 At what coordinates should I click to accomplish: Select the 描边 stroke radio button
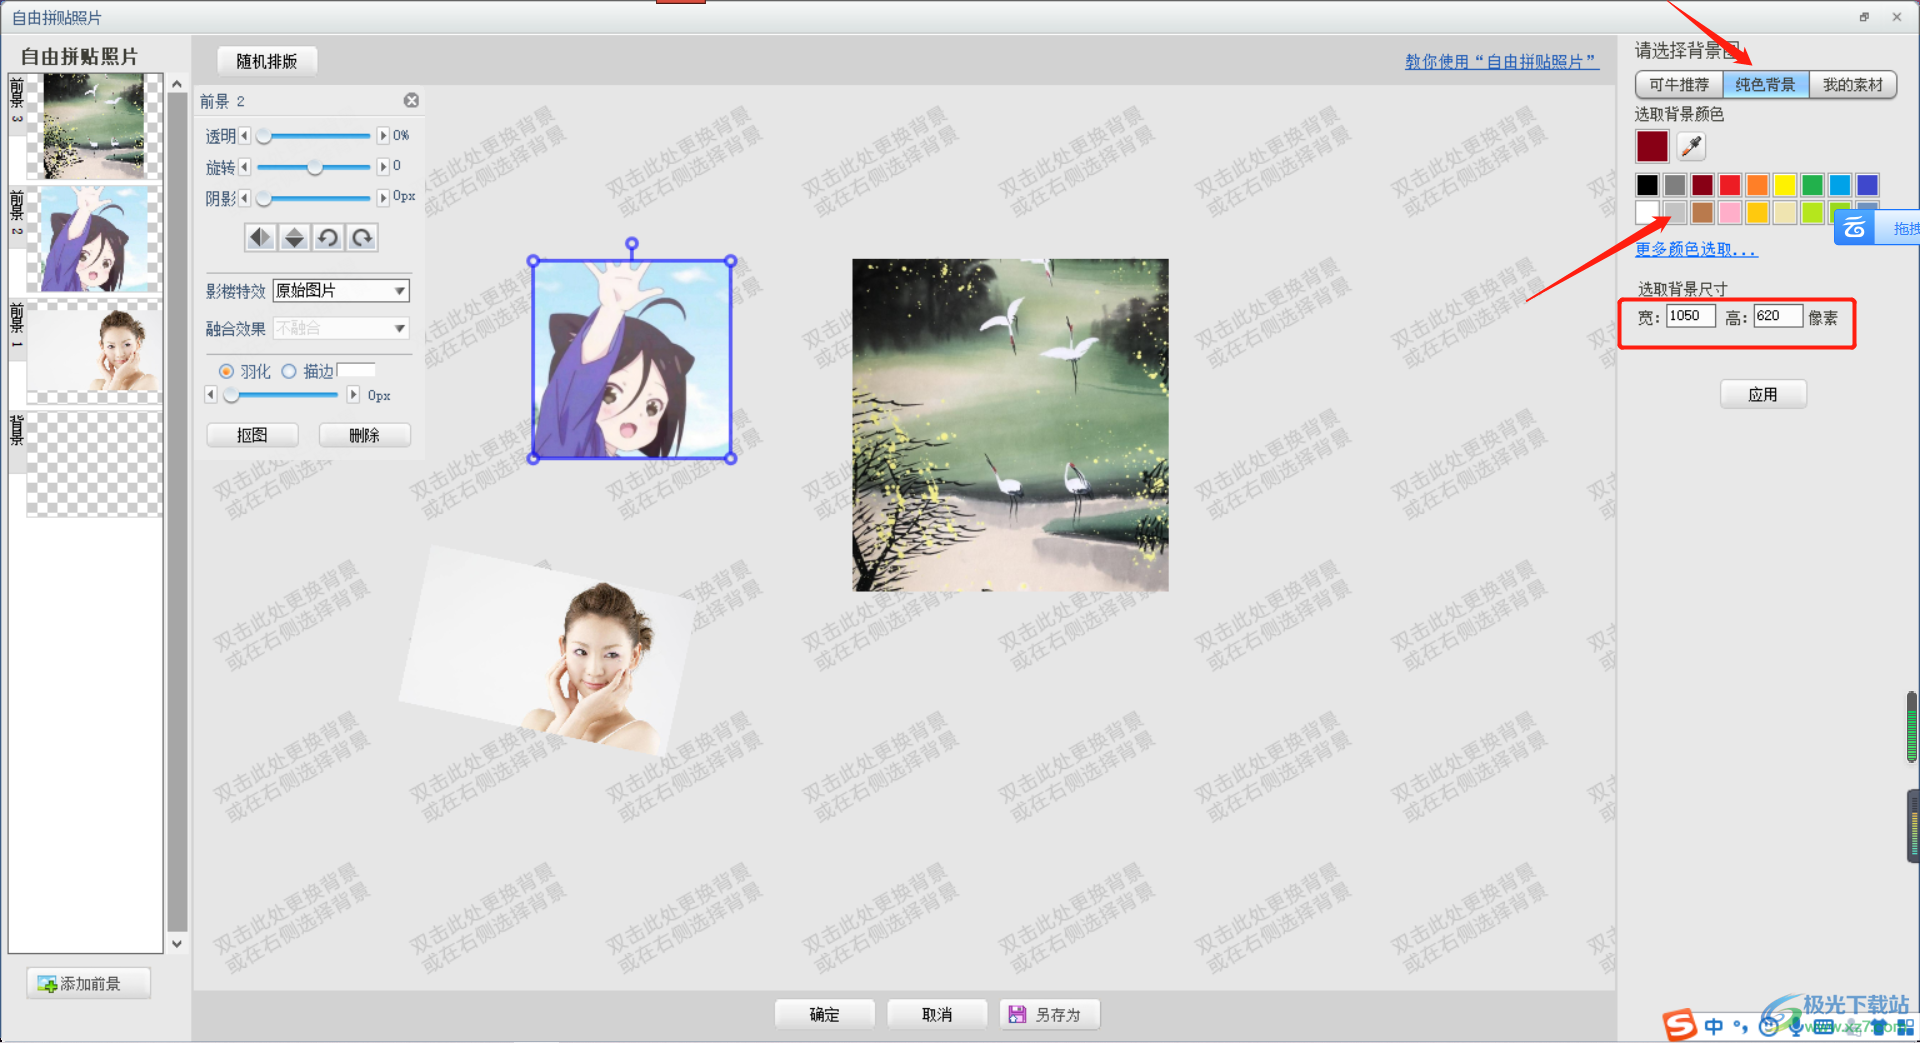(289, 371)
